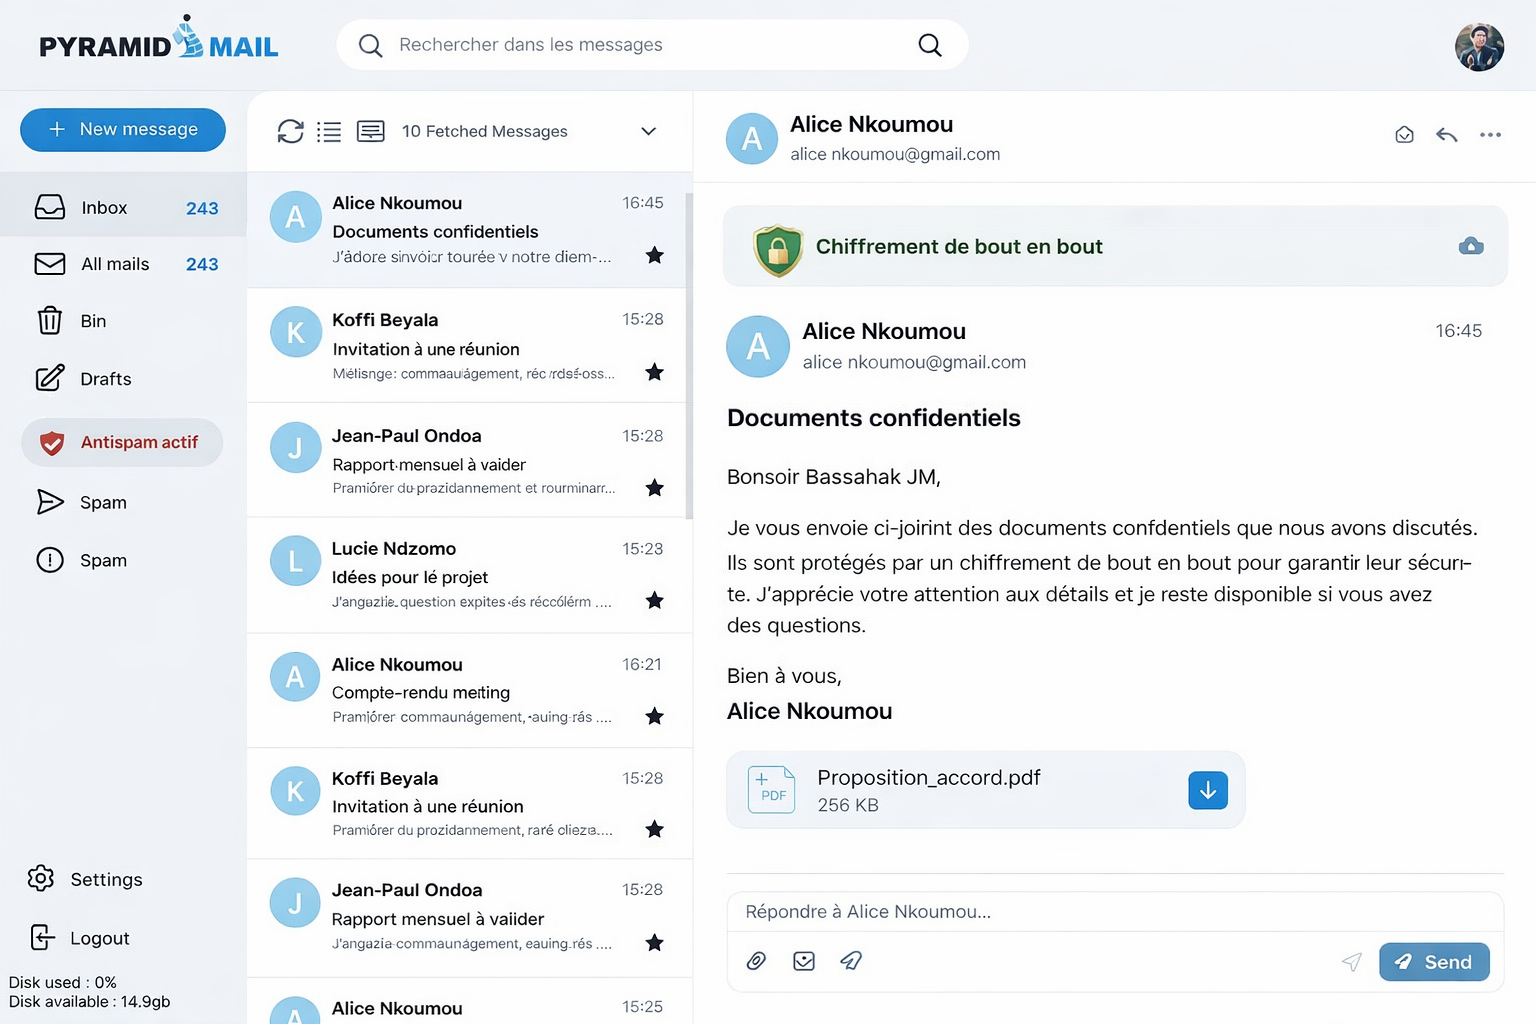Click the envelope check icon in reply bar

pyautogui.click(x=804, y=961)
